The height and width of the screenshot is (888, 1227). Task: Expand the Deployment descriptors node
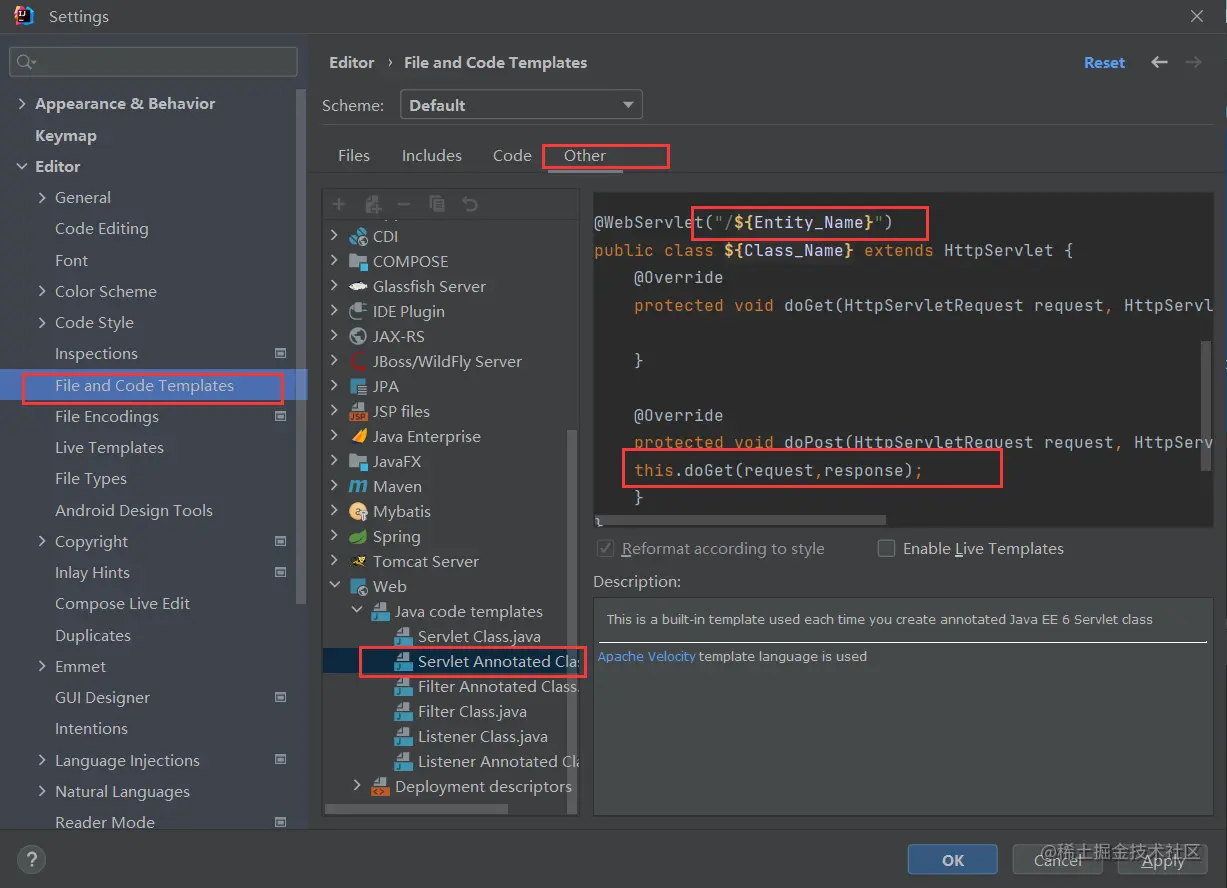[357, 786]
